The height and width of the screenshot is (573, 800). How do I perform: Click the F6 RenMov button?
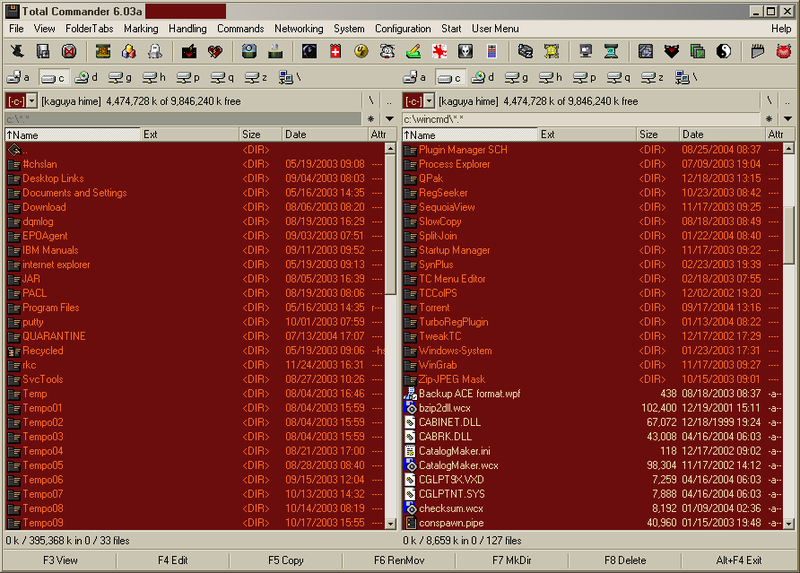[x=399, y=560]
